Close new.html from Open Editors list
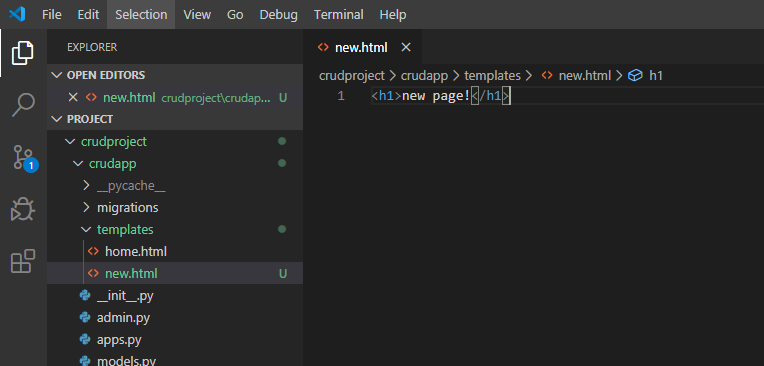The height and width of the screenshot is (366, 764). click(x=73, y=97)
